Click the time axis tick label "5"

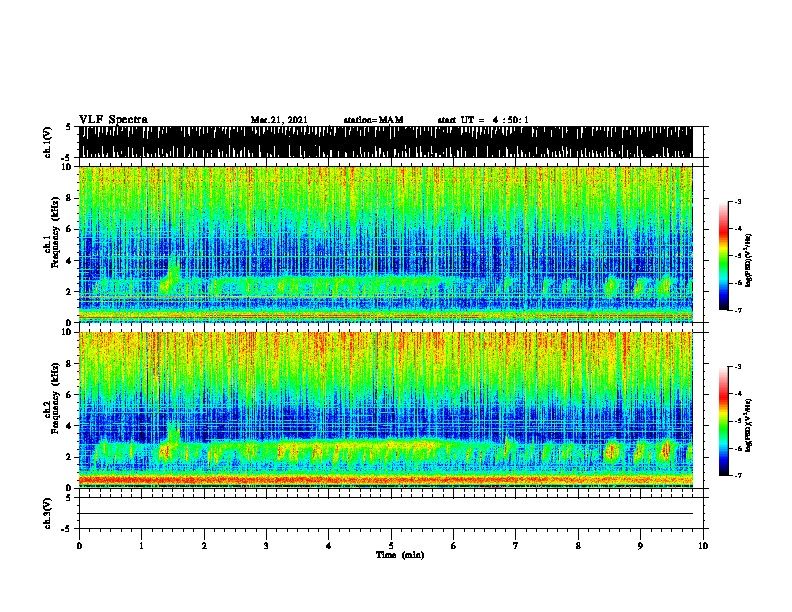[391, 546]
